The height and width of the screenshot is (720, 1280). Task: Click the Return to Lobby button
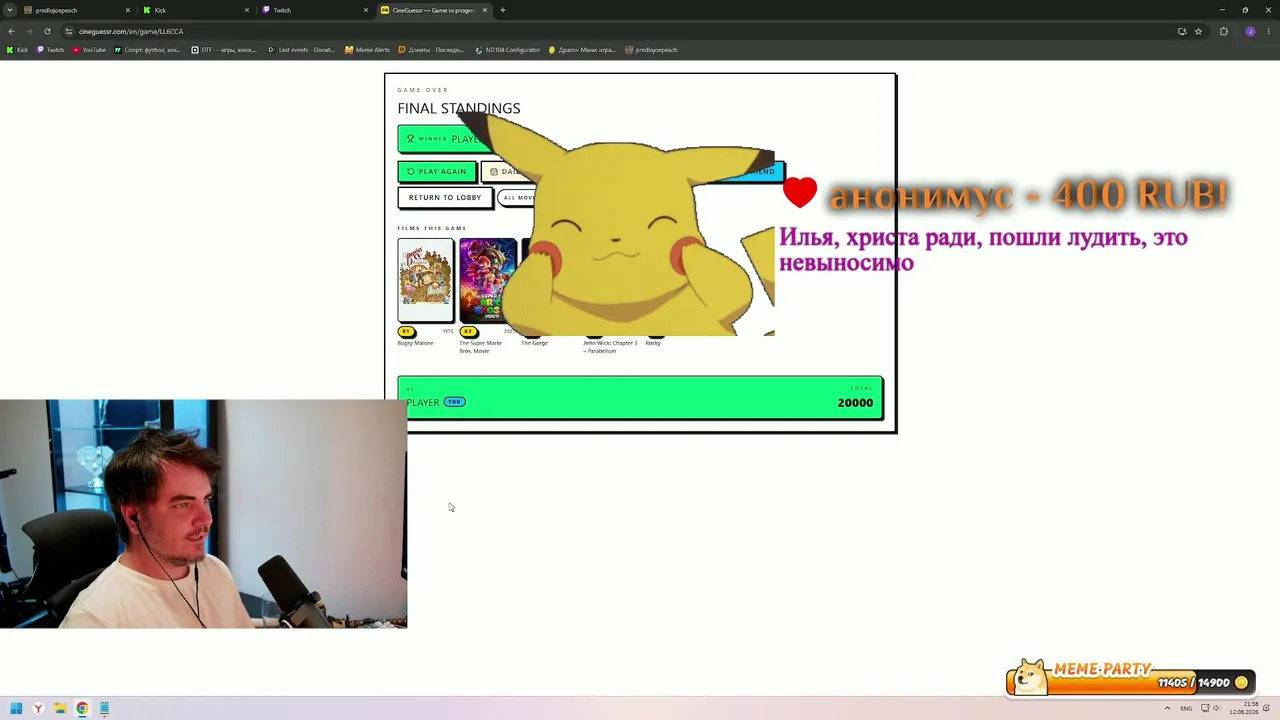pos(444,197)
